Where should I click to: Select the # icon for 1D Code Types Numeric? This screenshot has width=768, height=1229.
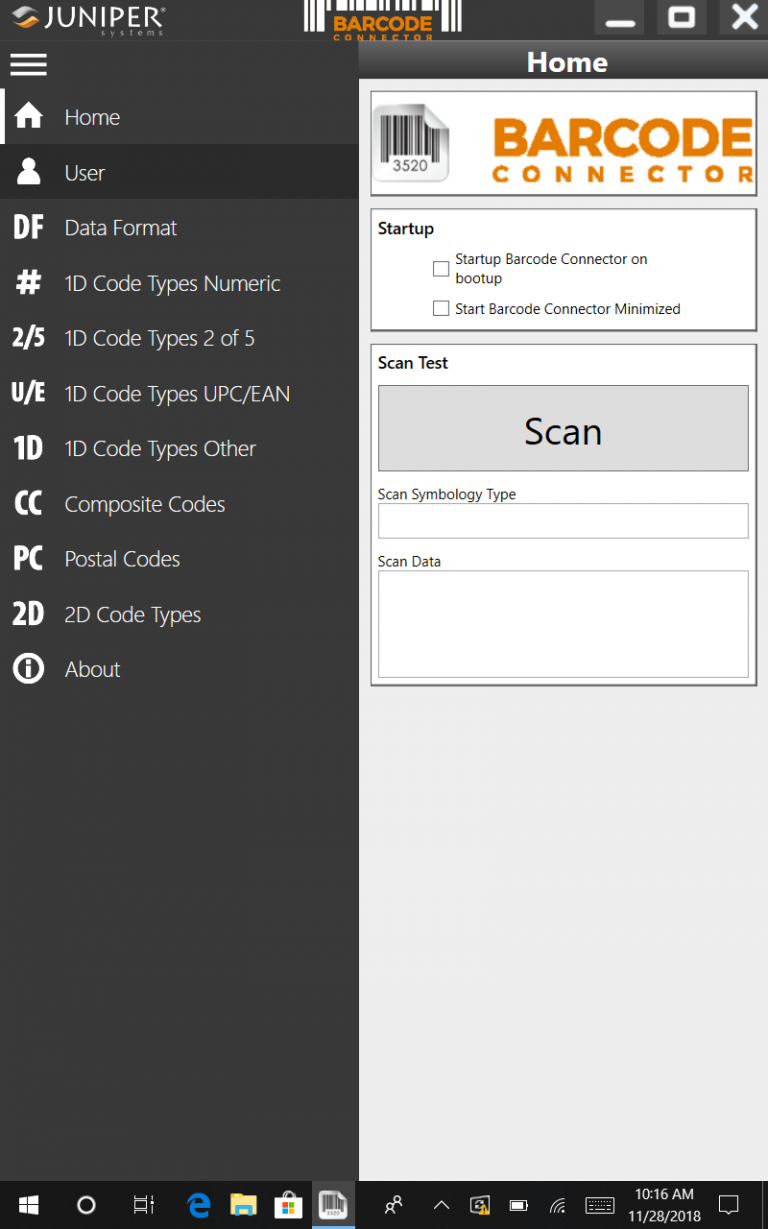point(28,283)
